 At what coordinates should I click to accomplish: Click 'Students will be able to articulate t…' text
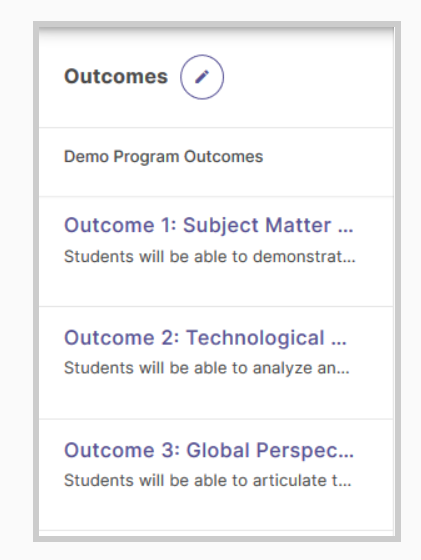coord(208,480)
